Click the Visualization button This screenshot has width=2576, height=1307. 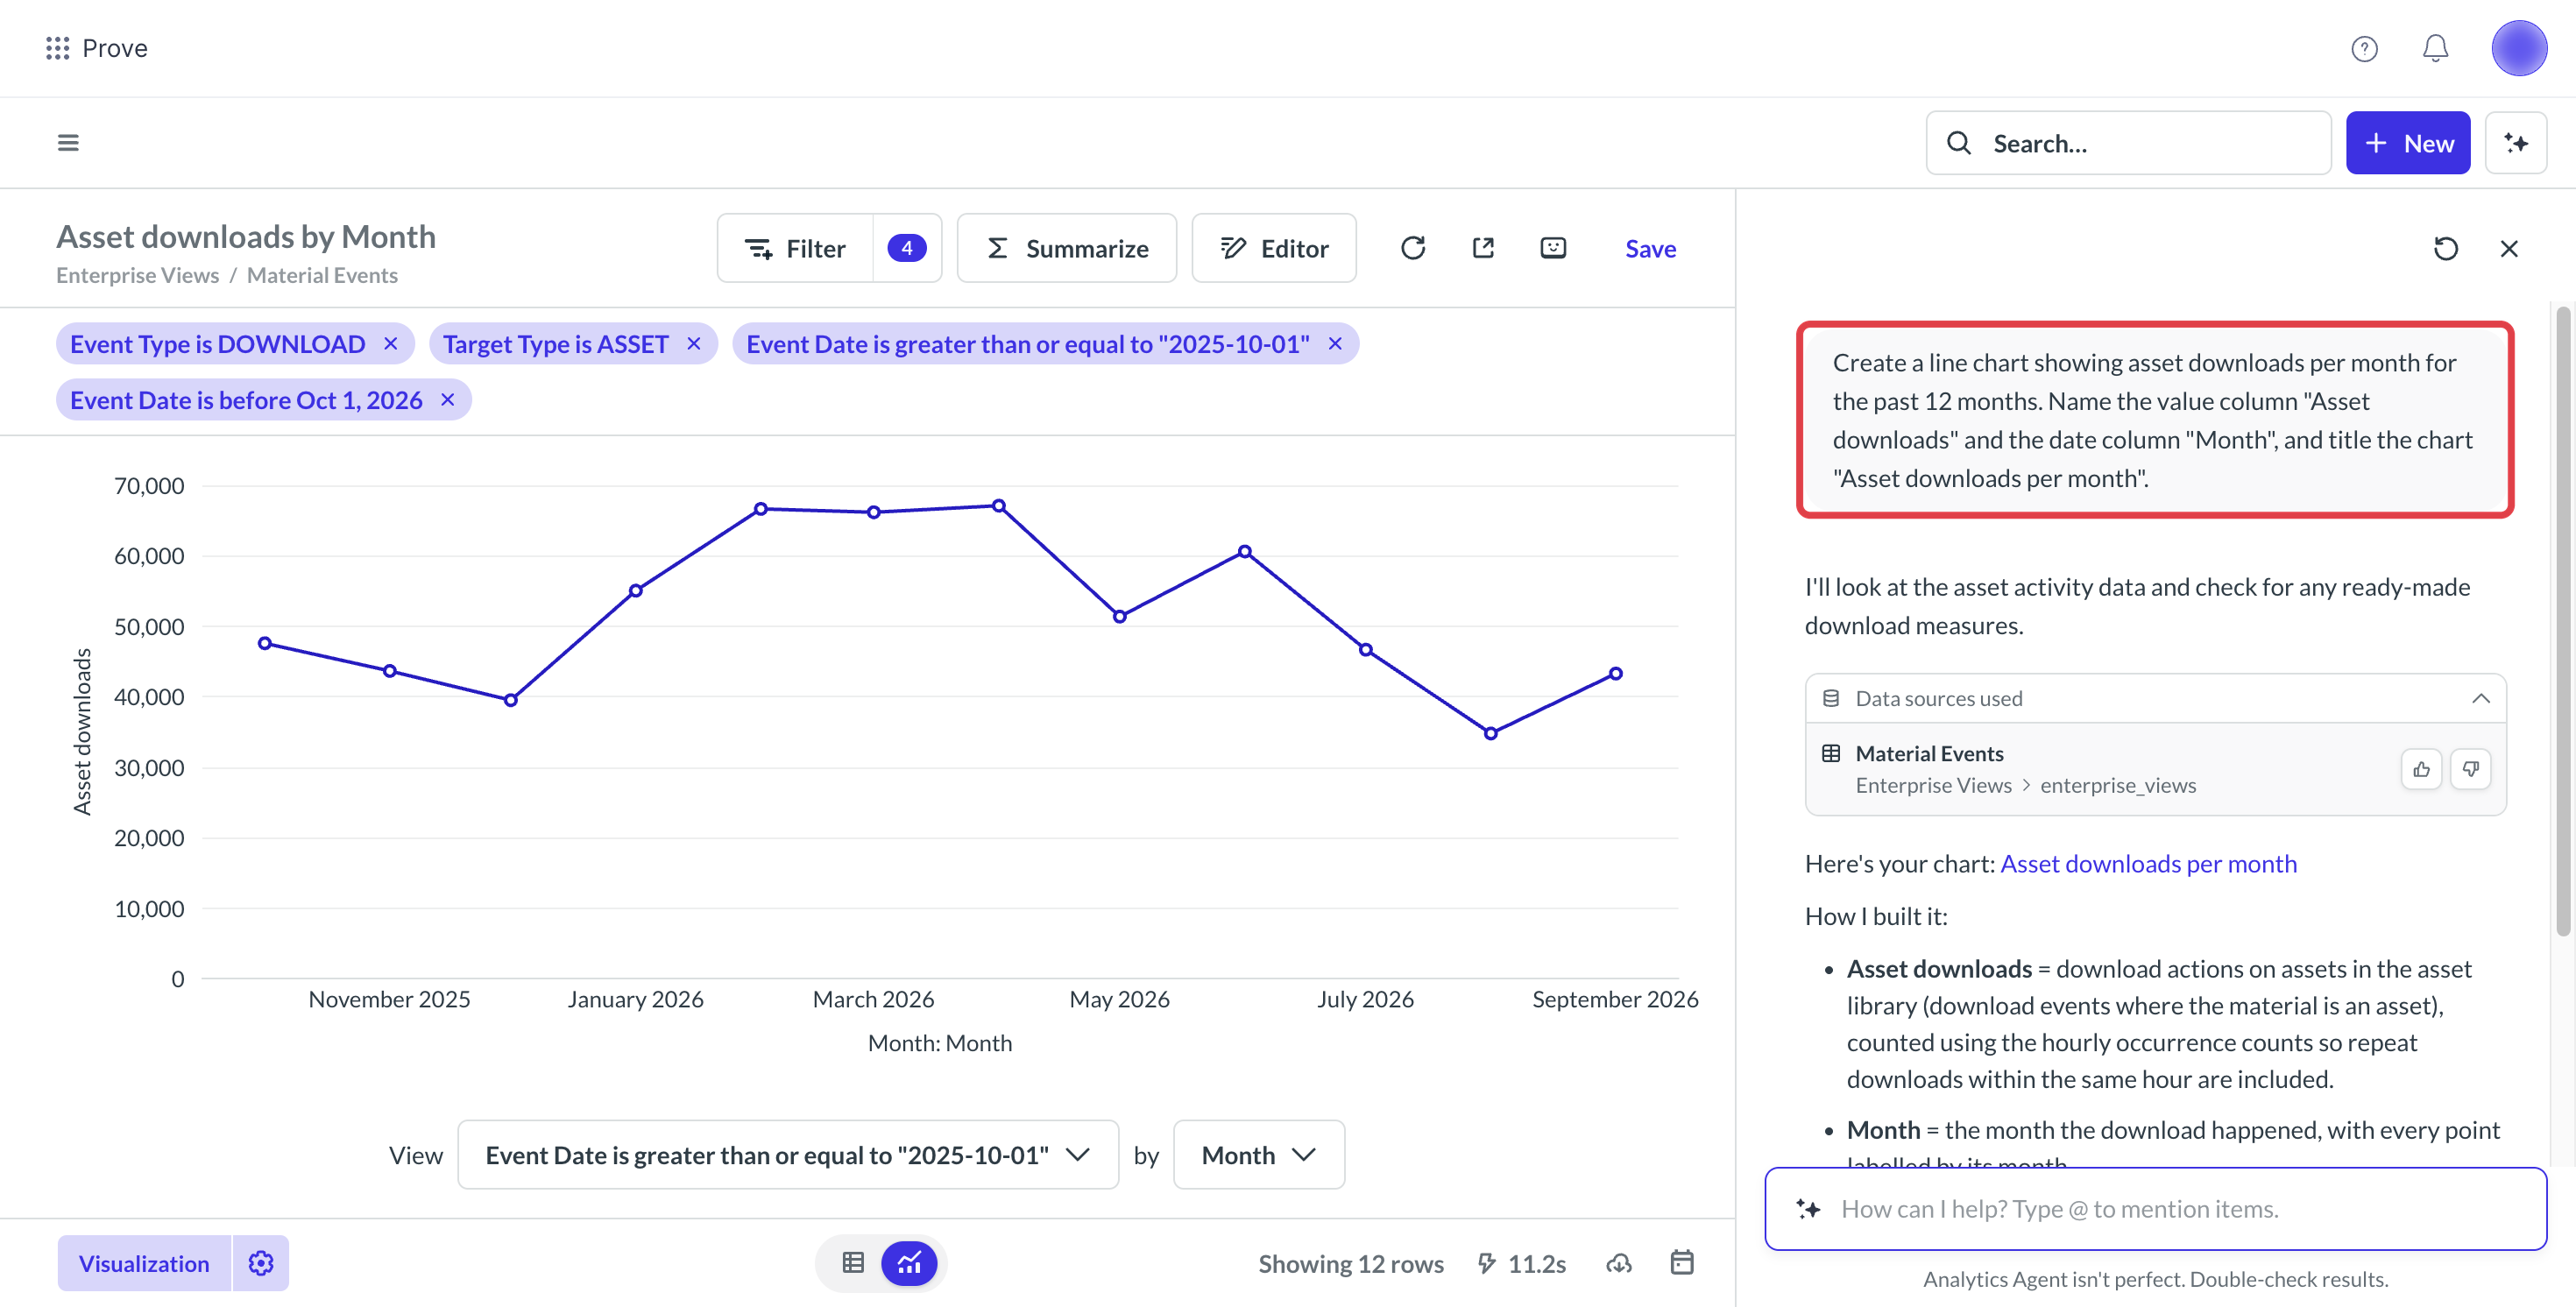(x=144, y=1263)
